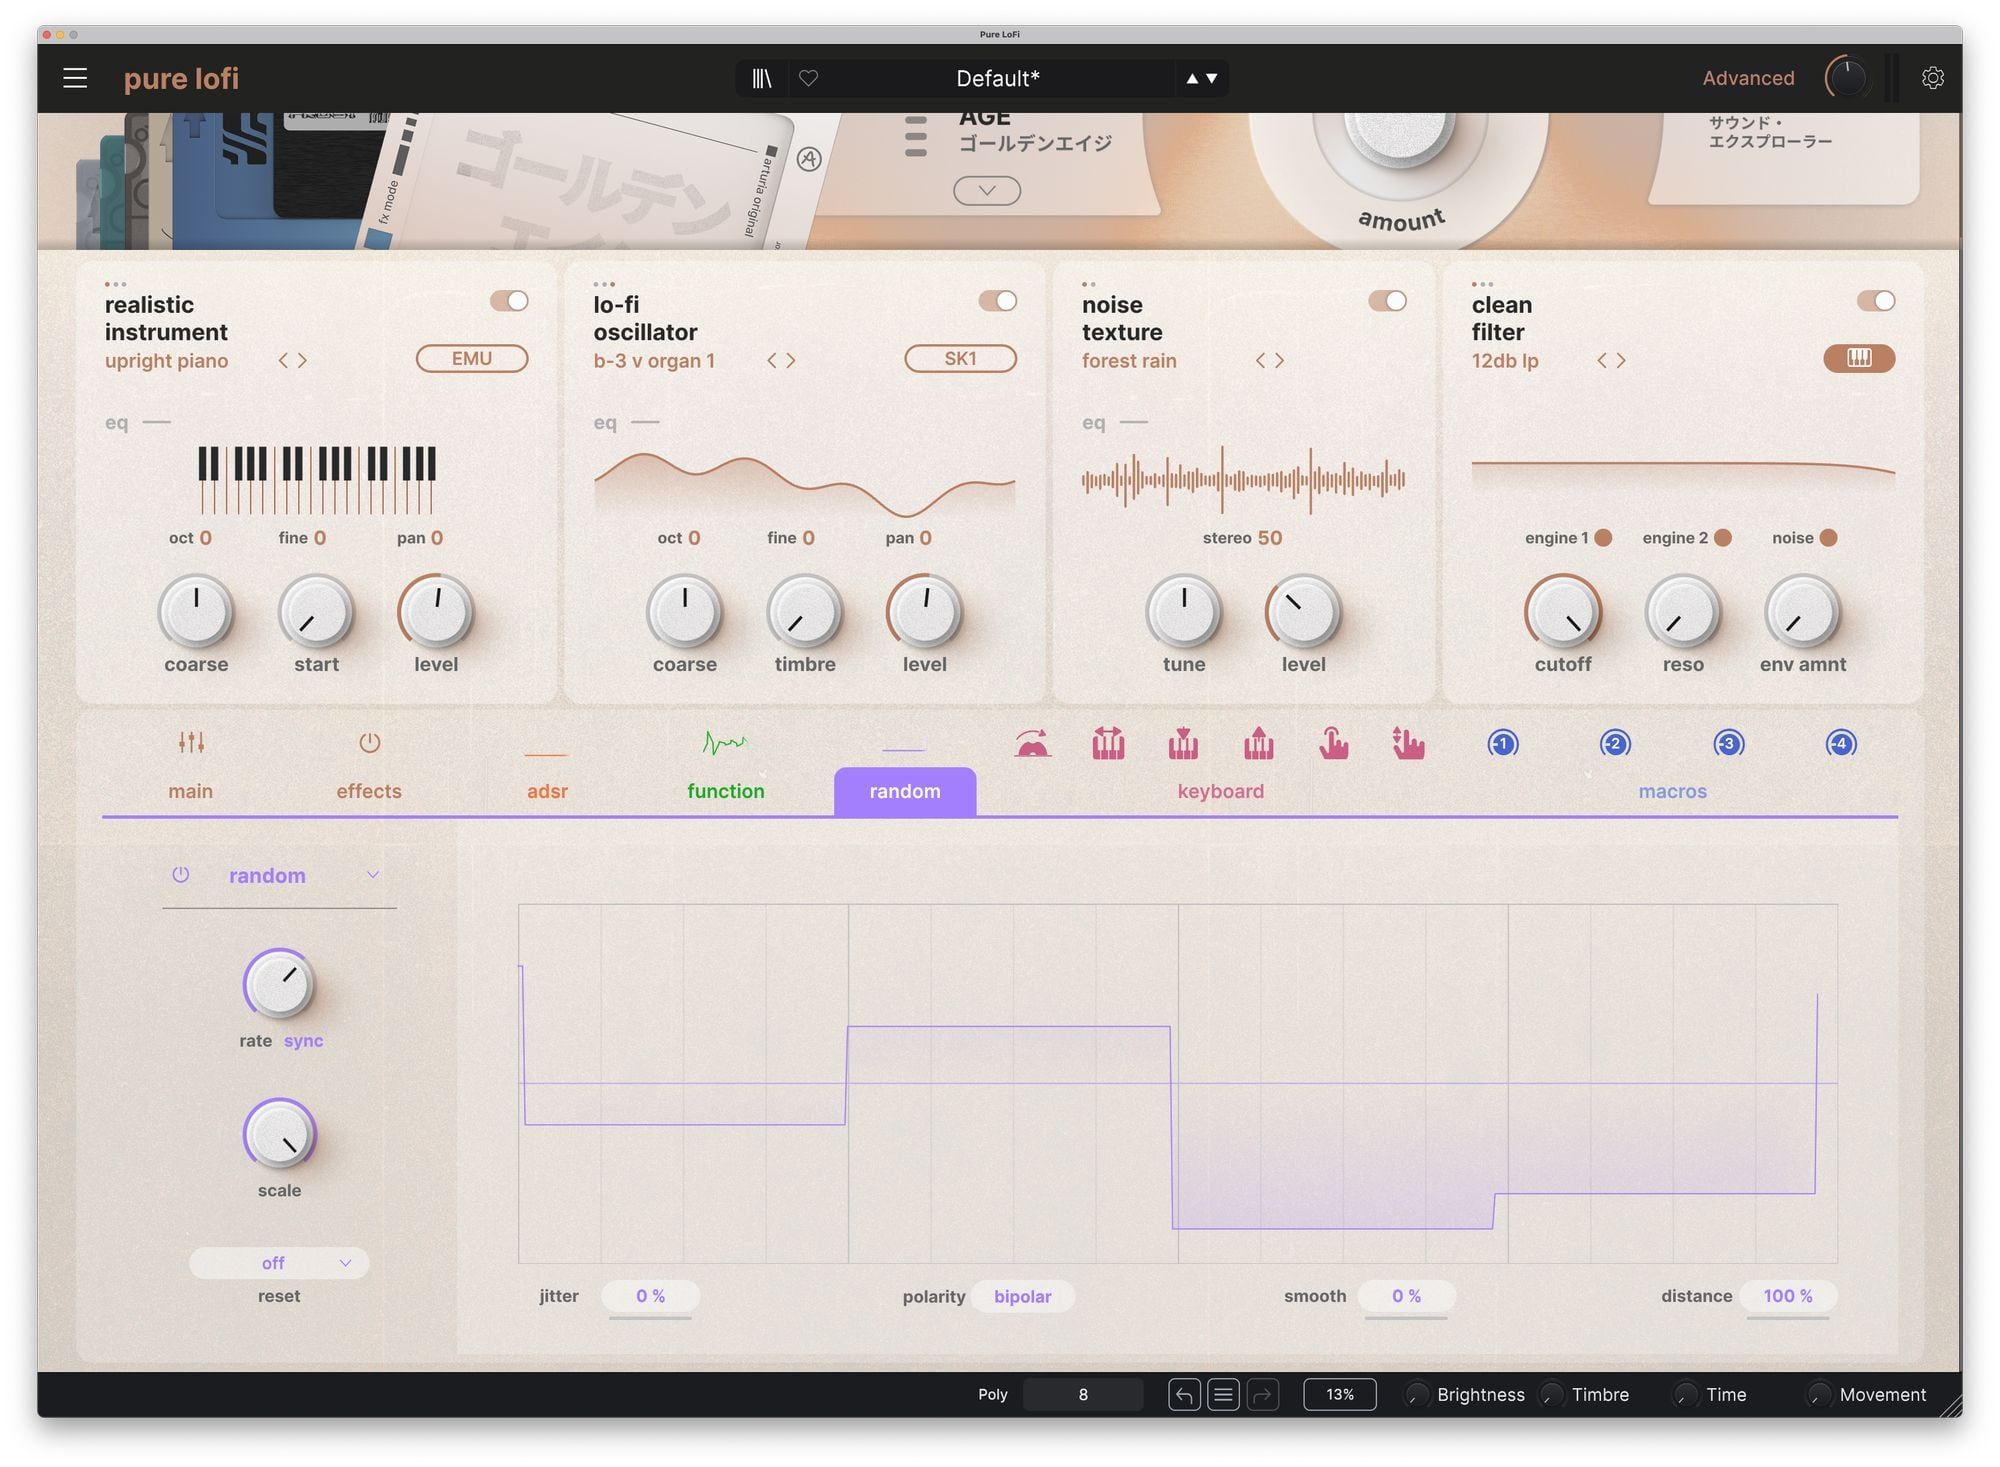Open the hamburger main menu

point(75,78)
